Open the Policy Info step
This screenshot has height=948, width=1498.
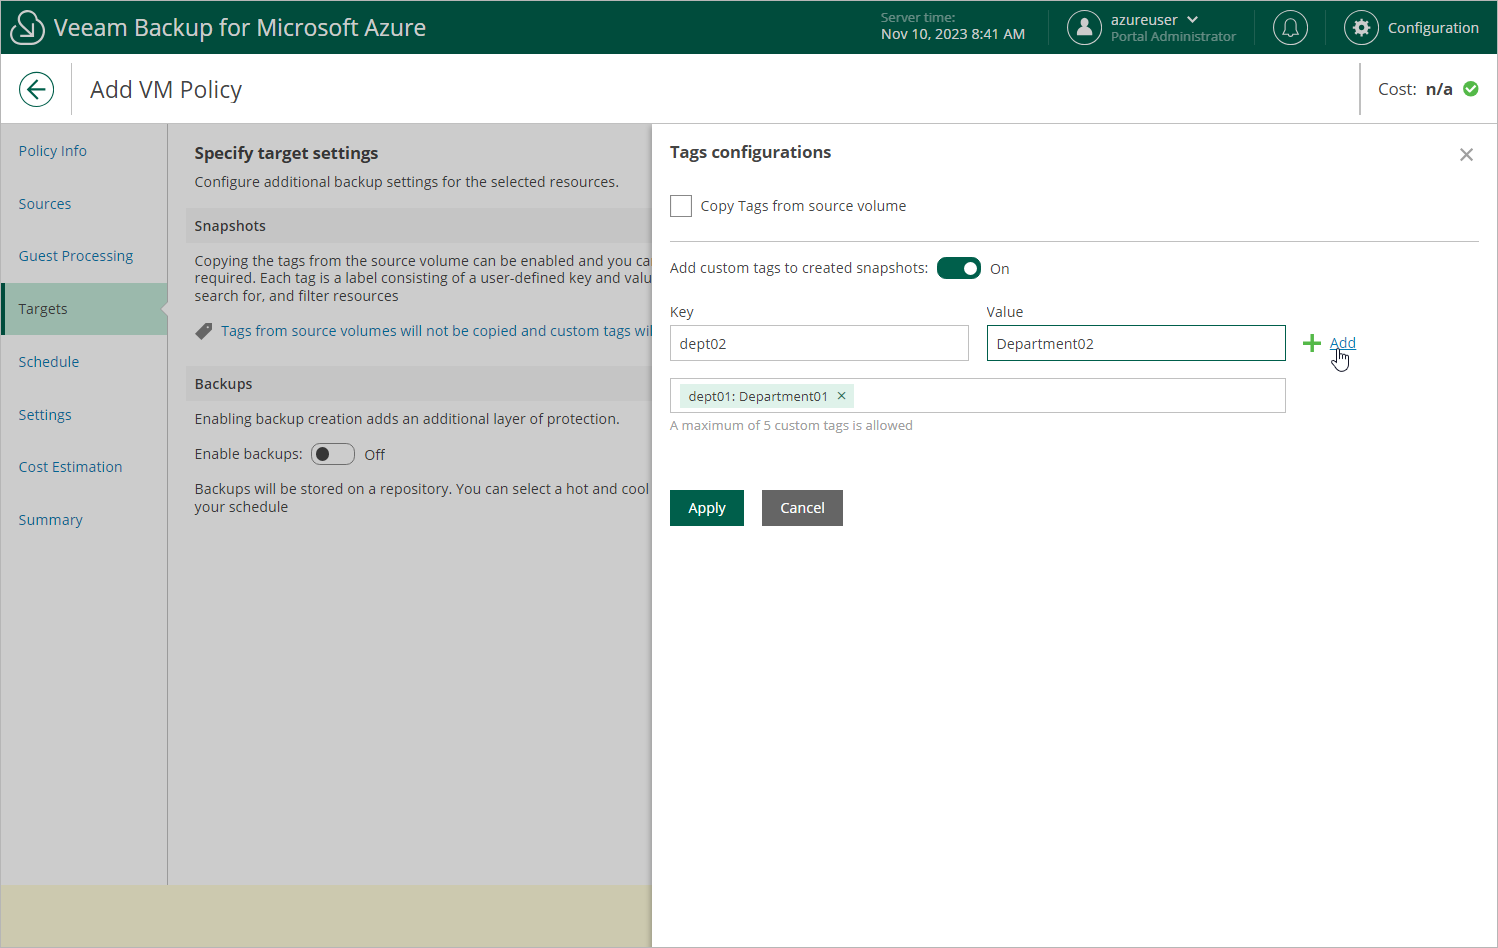tap(53, 151)
